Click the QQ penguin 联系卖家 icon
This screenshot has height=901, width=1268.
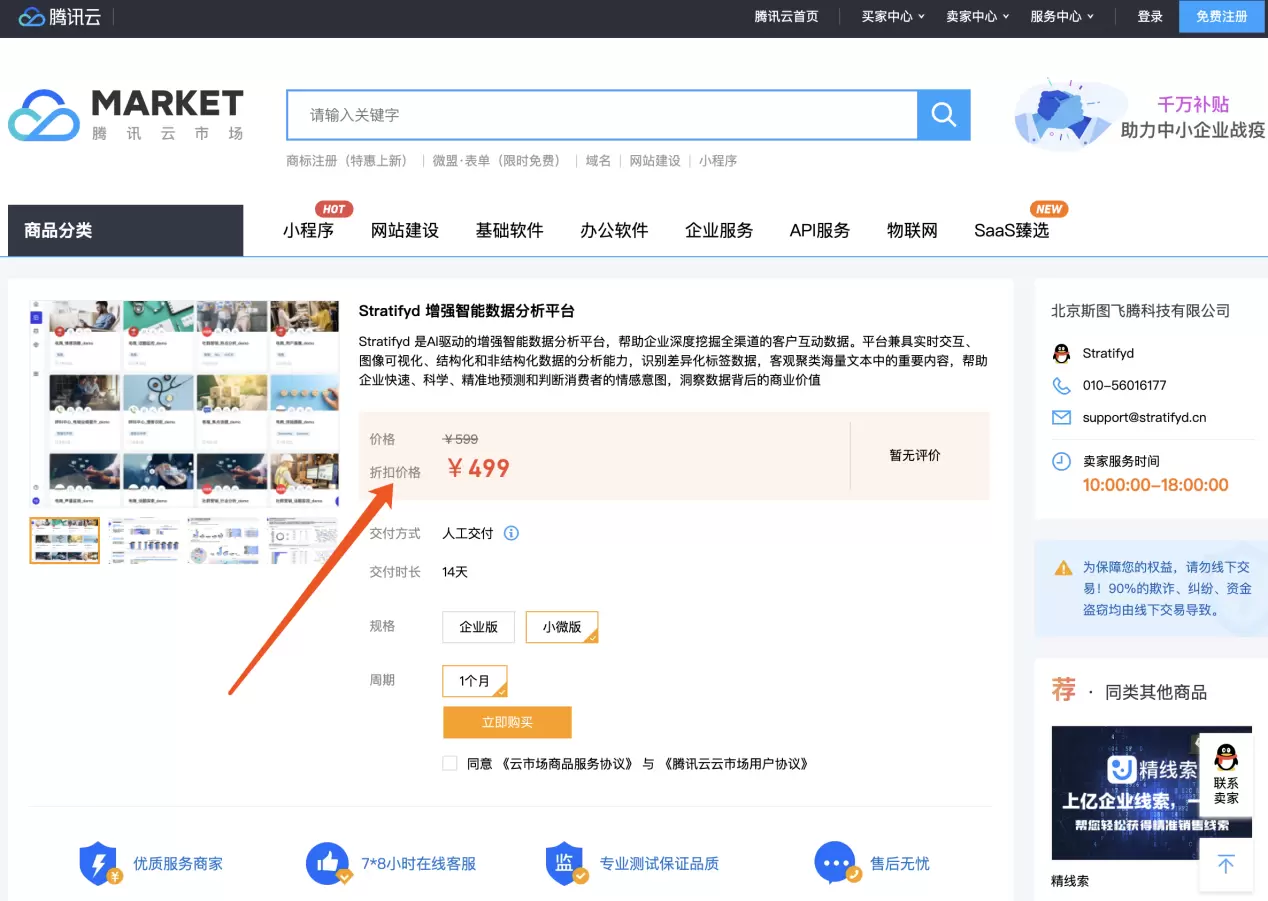pyautogui.click(x=1226, y=757)
